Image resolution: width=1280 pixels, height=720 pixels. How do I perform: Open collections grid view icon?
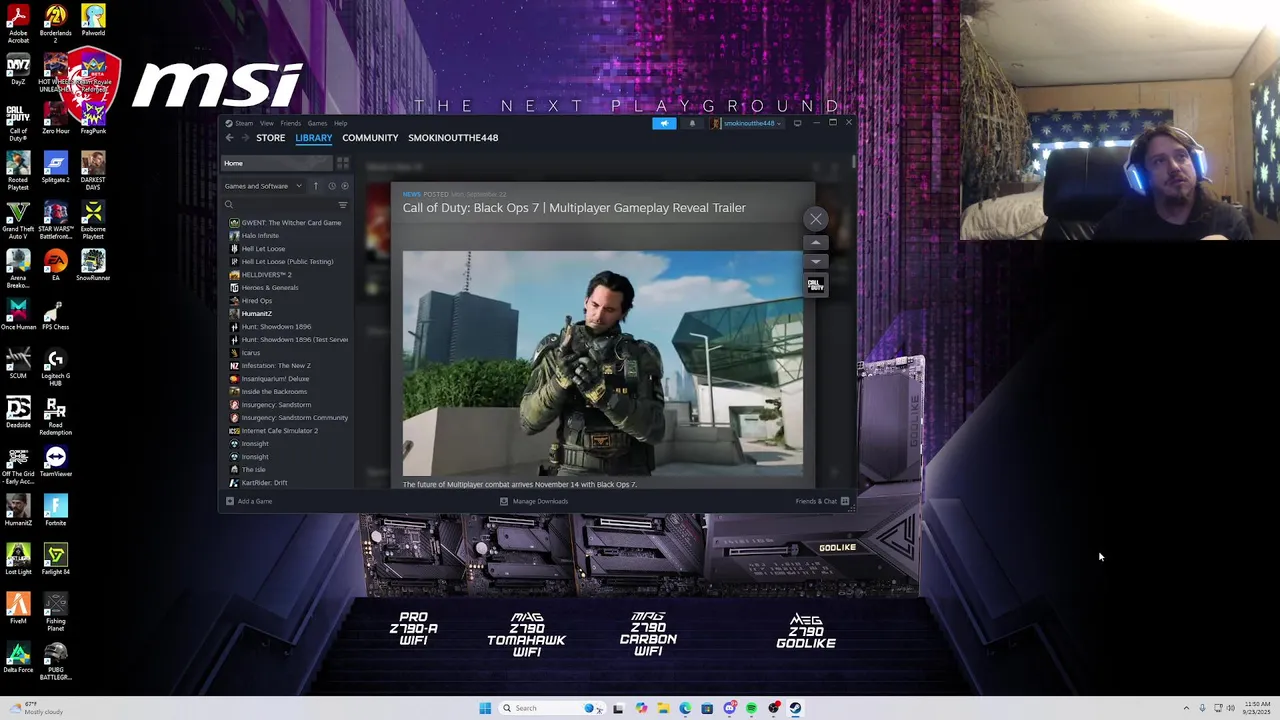click(343, 163)
